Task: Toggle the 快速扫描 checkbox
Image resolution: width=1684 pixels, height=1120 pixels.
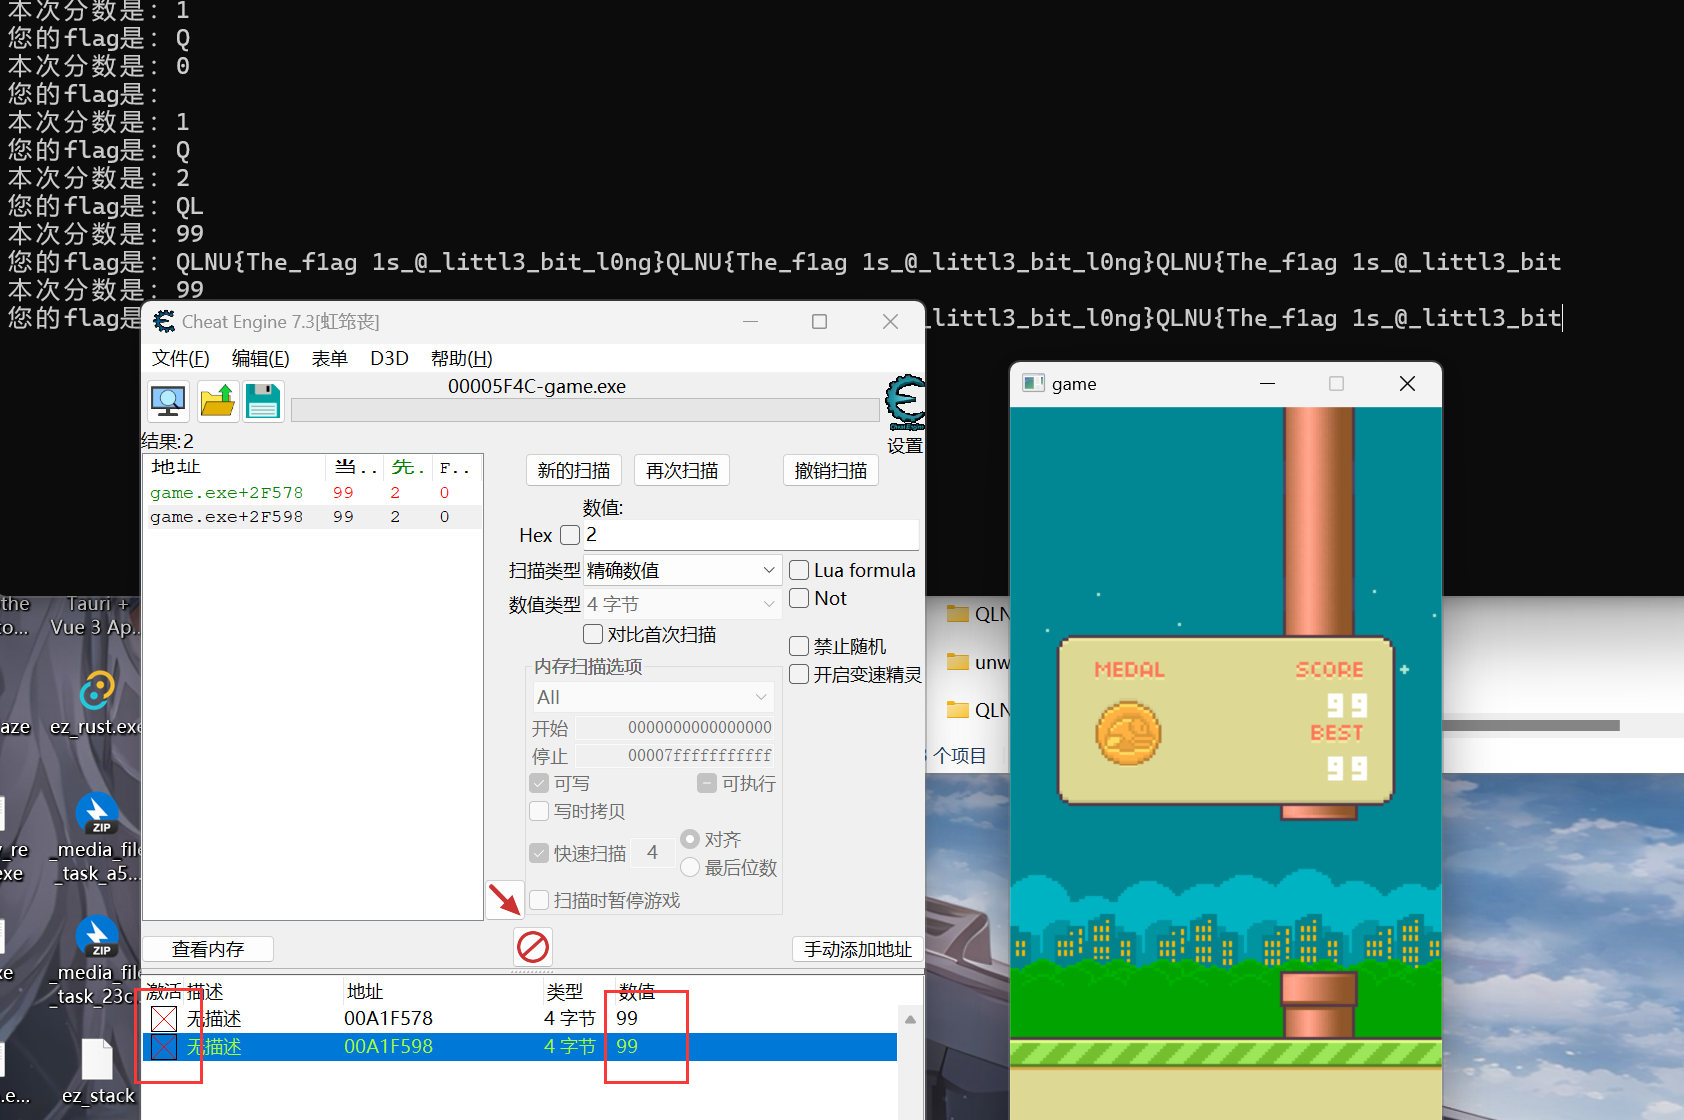Action: pos(539,853)
